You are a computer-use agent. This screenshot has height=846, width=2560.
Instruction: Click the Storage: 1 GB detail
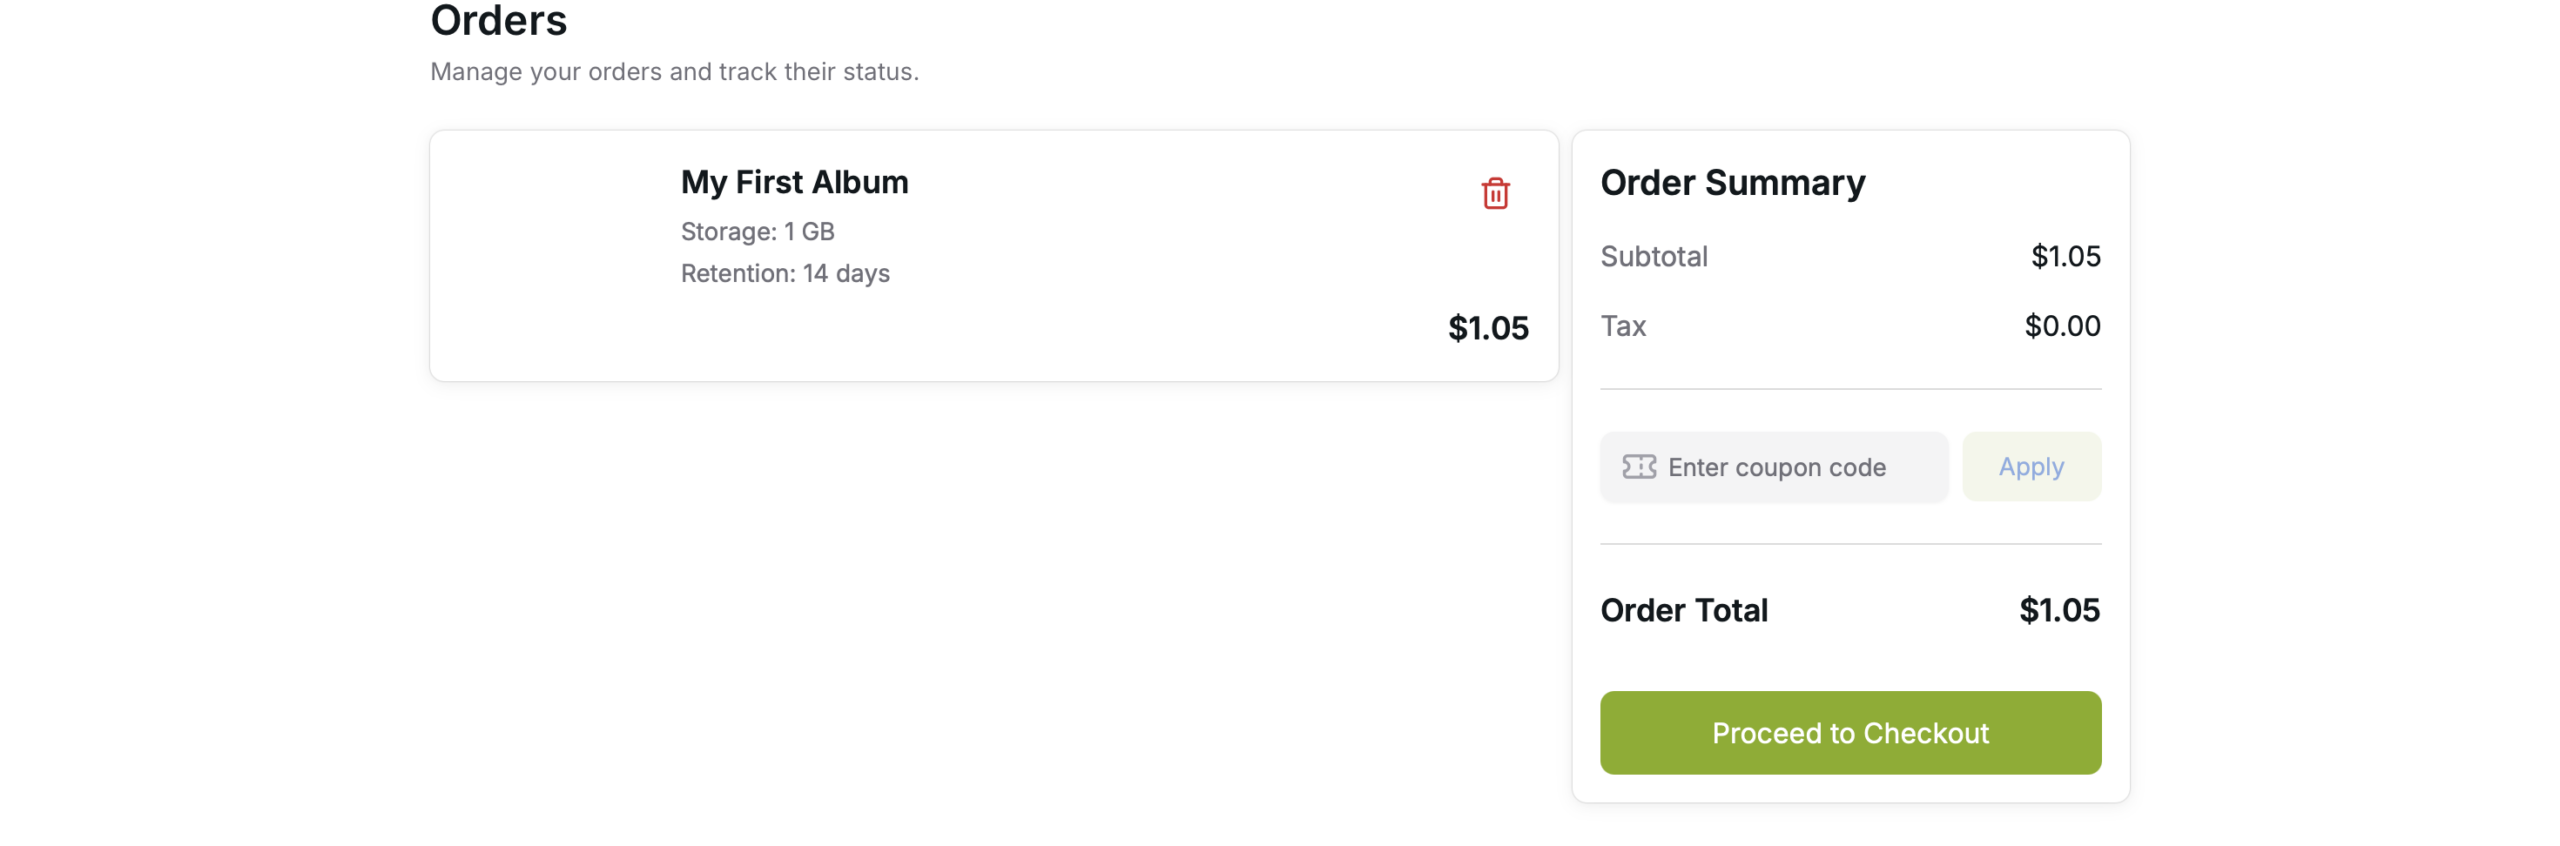(x=757, y=231)
